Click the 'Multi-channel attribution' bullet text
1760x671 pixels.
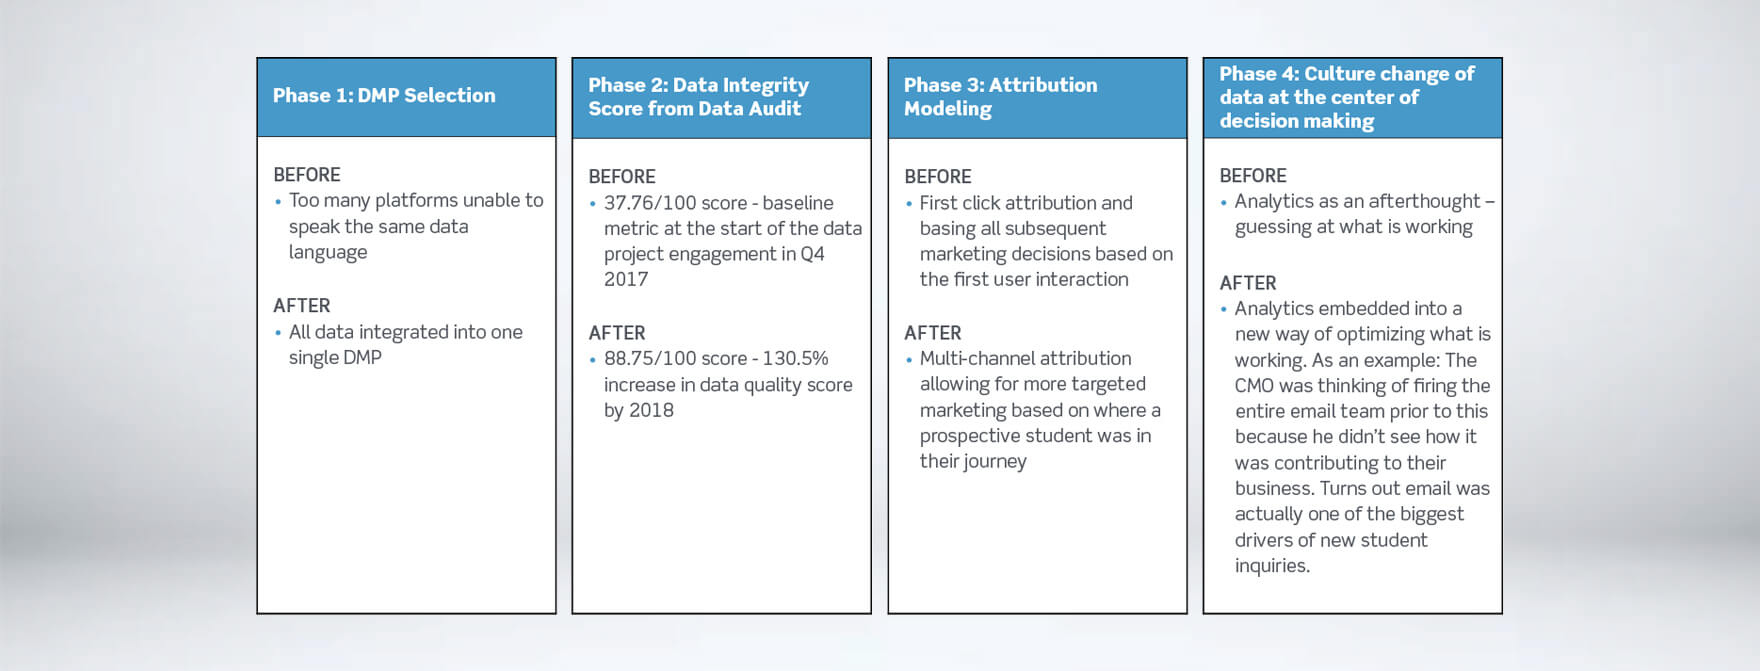[1039, 410]
